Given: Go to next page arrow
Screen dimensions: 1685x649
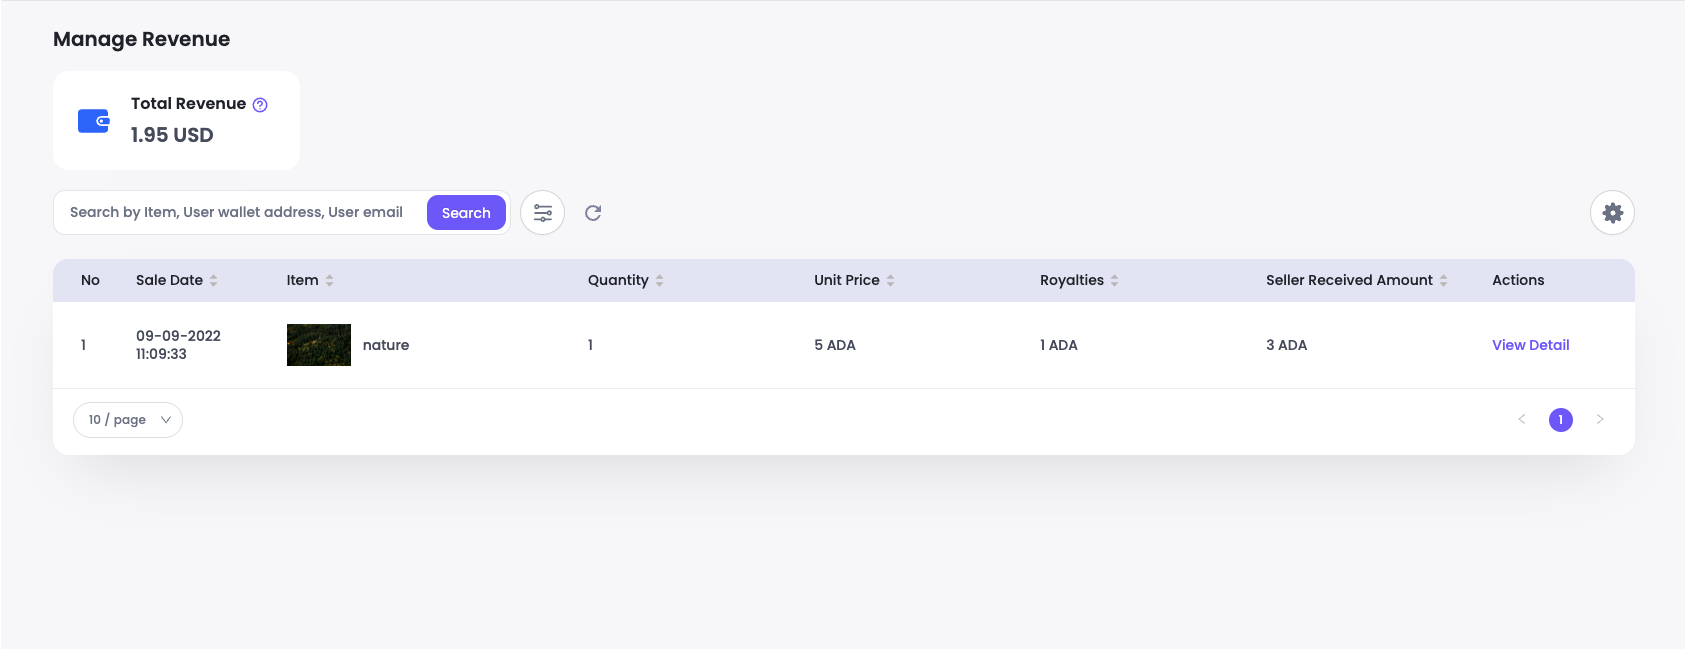Looking at the screenshot, I should [1600, 420].
